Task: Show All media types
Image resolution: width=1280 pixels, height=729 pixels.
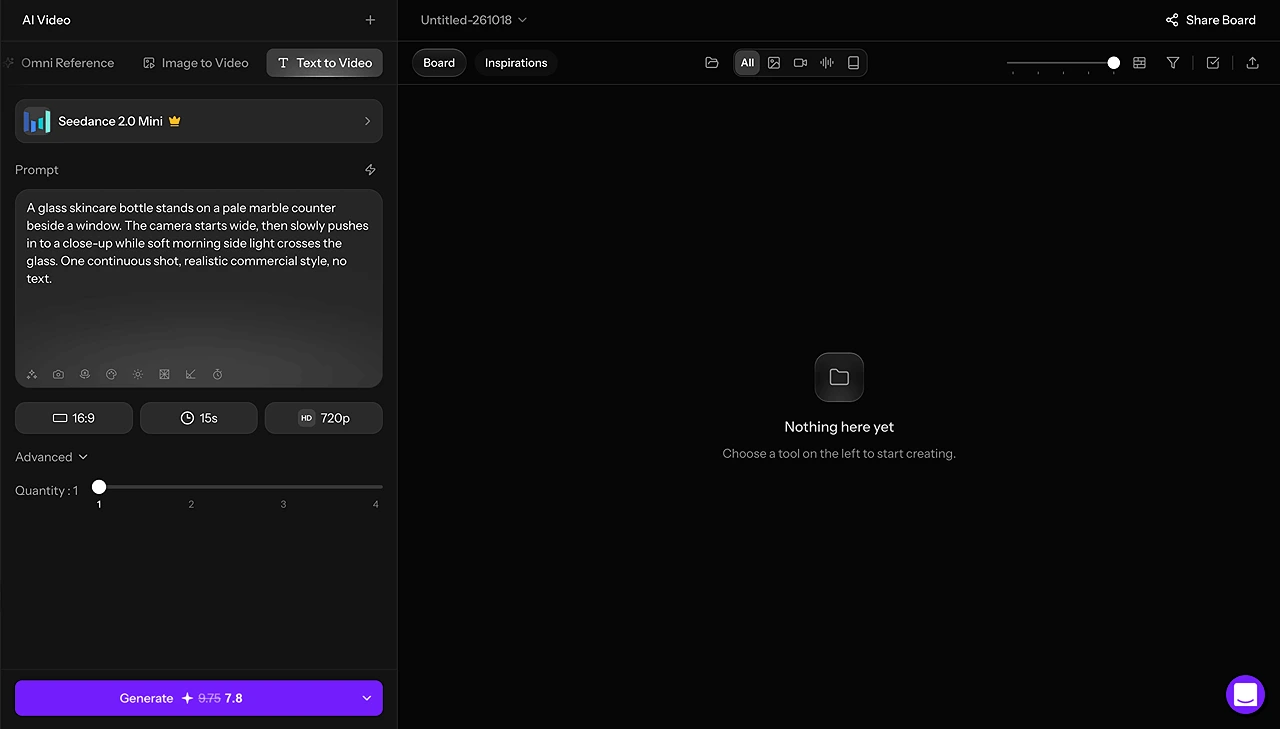Action: (747, 63)
